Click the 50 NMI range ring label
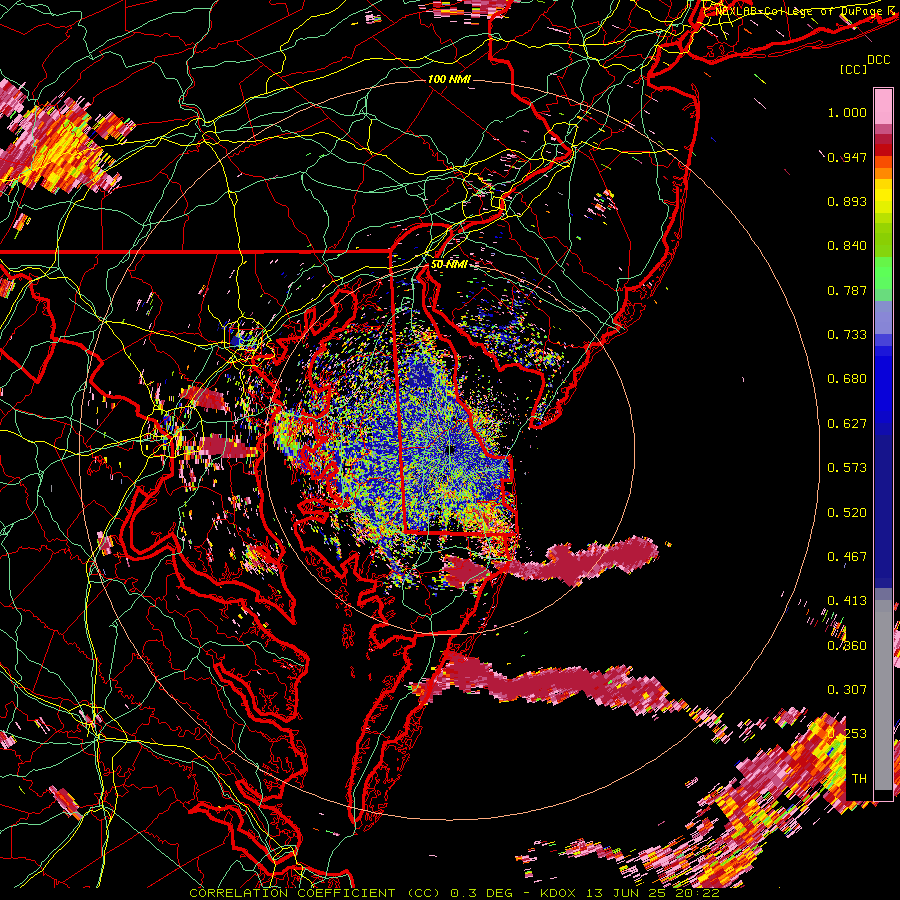Viewport: 900px width, 900px height. [449, 265]
